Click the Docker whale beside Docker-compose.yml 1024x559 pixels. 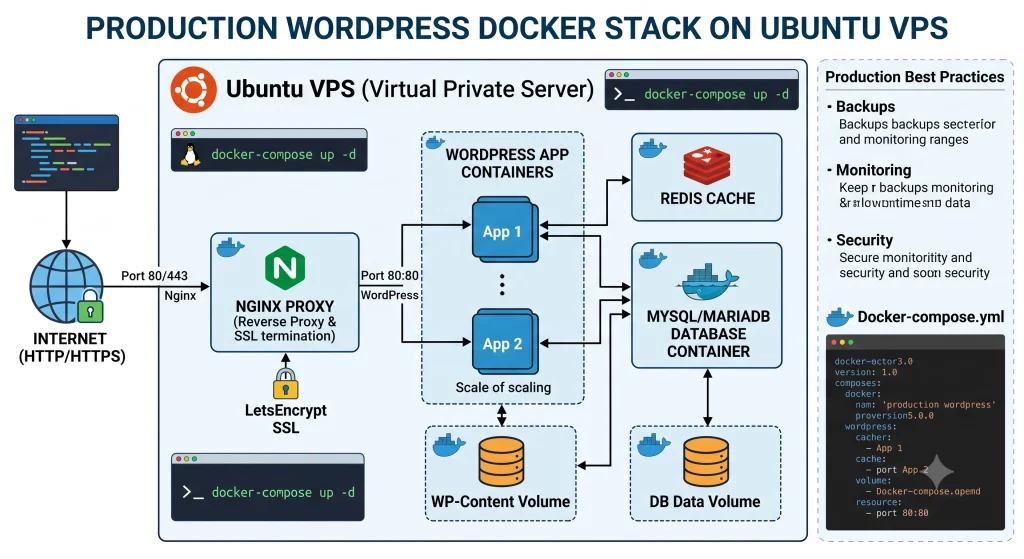[839, 317]
